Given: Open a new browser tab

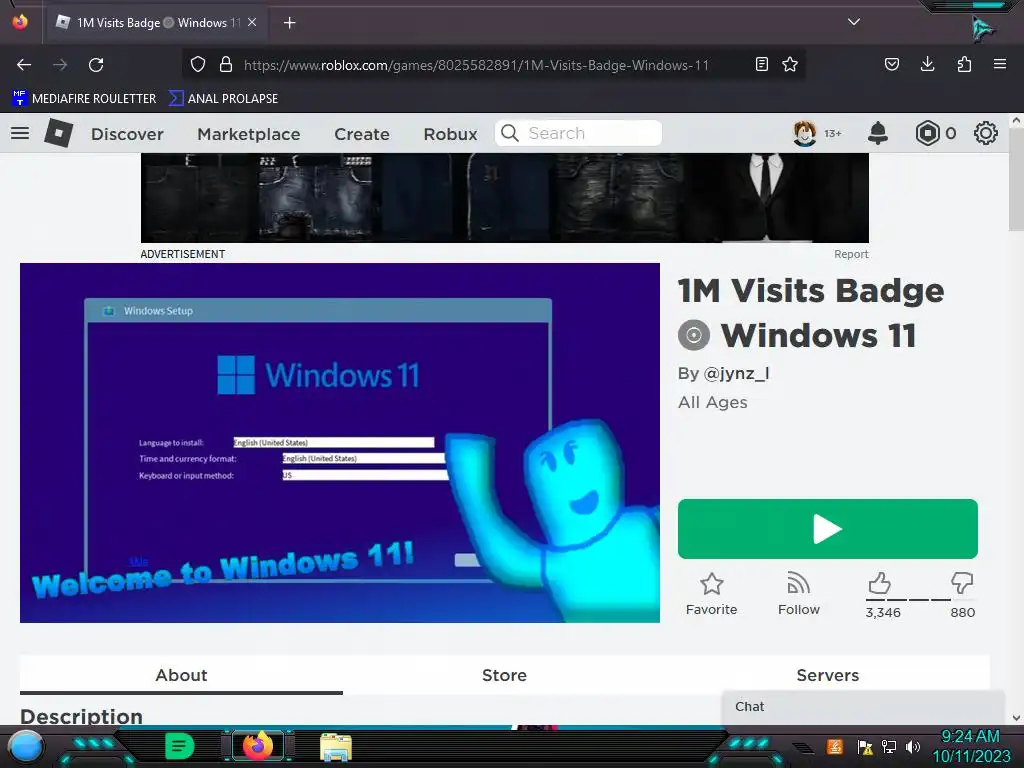Looking at the screenshot, I should [x=290, y=23].
